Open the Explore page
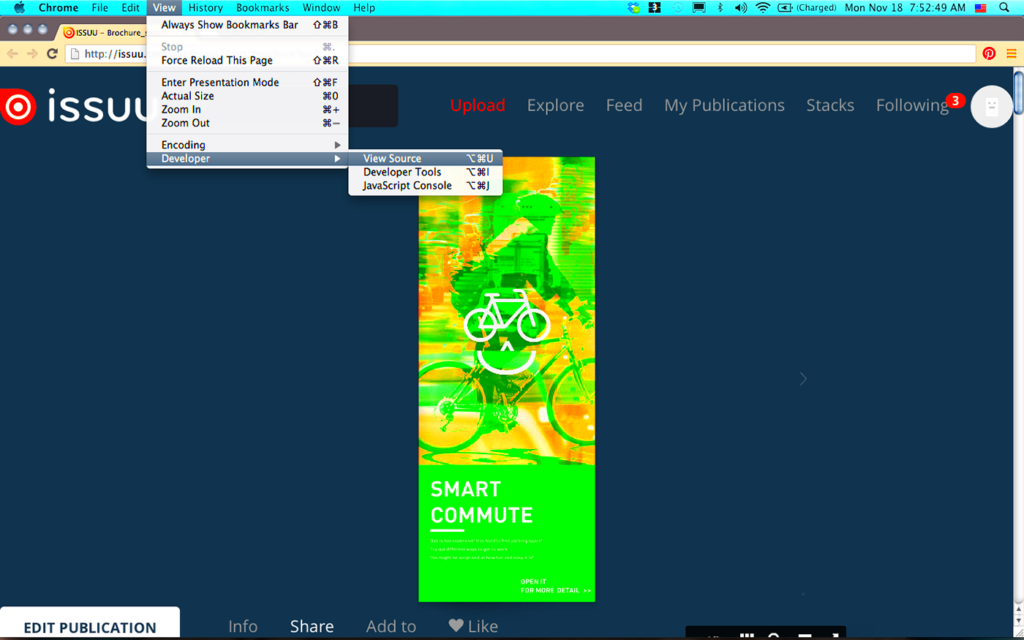Screen dimensions: 1024x640 click(x=555, y=105)
